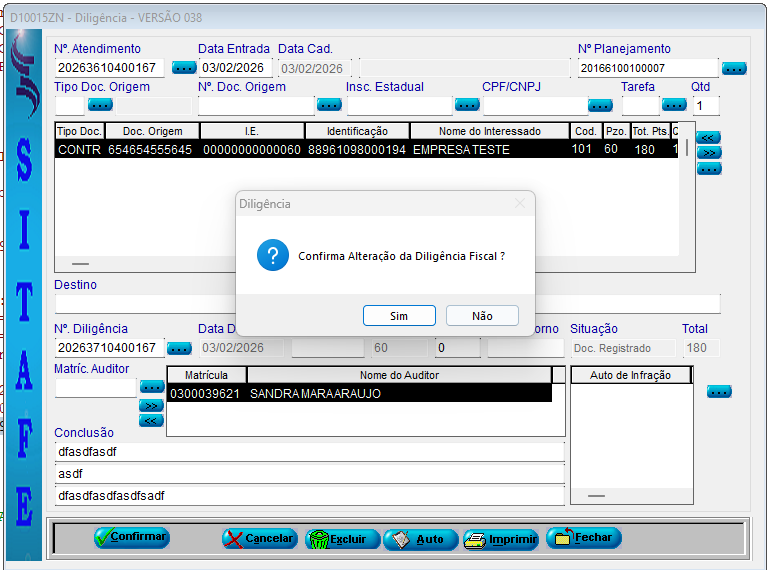The image size is (767, 570).
Task: Select auditor SANDRA MARA ARAUJO row
Action: 358,394
